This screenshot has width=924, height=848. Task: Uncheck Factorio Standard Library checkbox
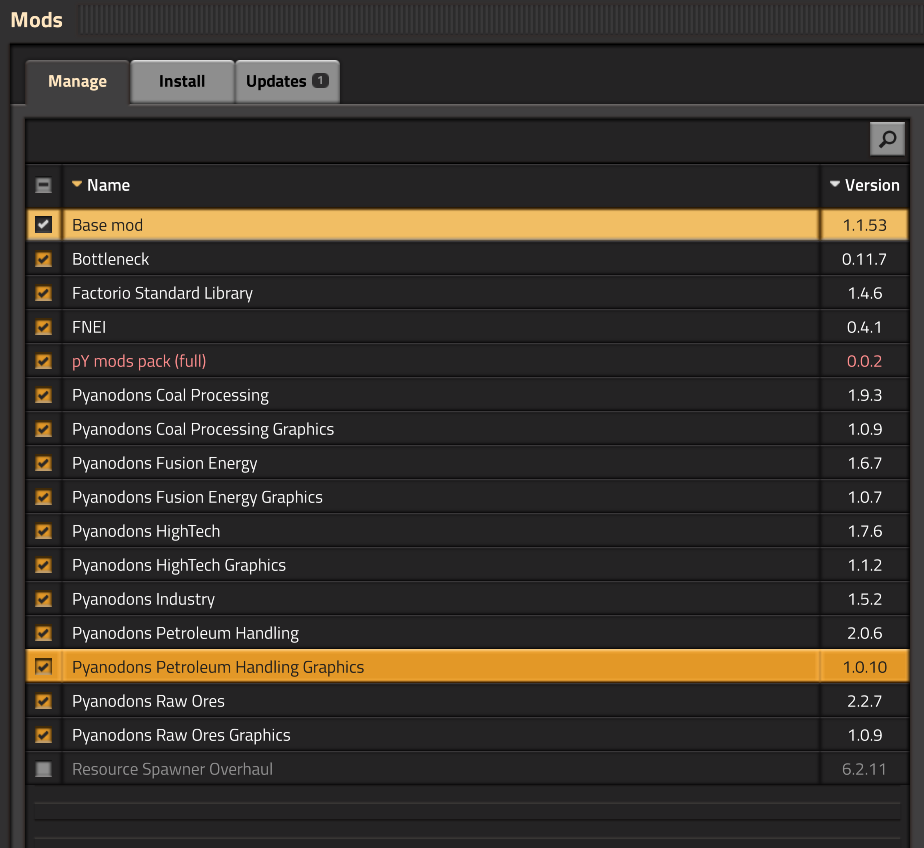44,293
